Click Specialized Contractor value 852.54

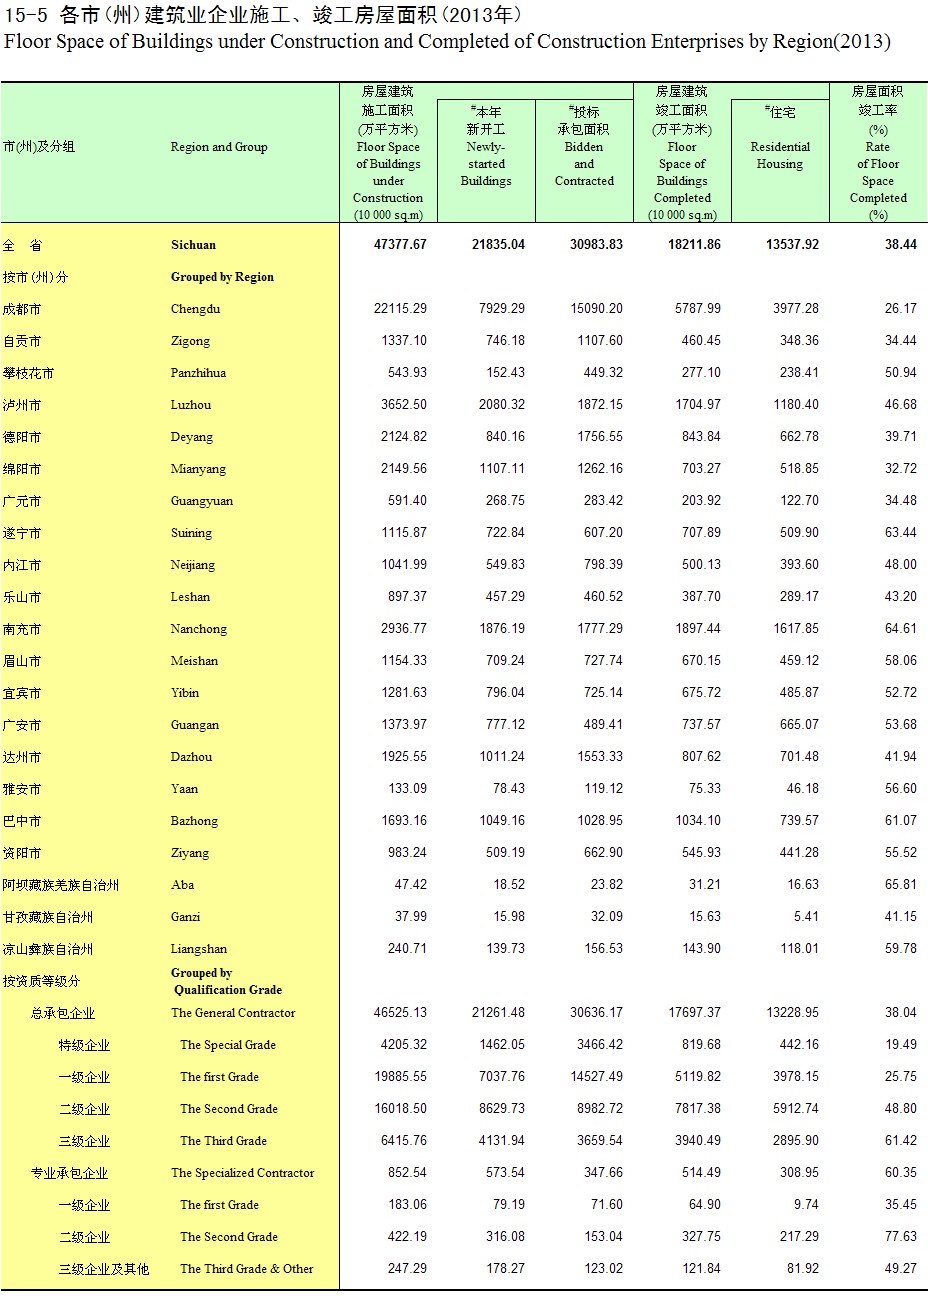coord(407,1173)
